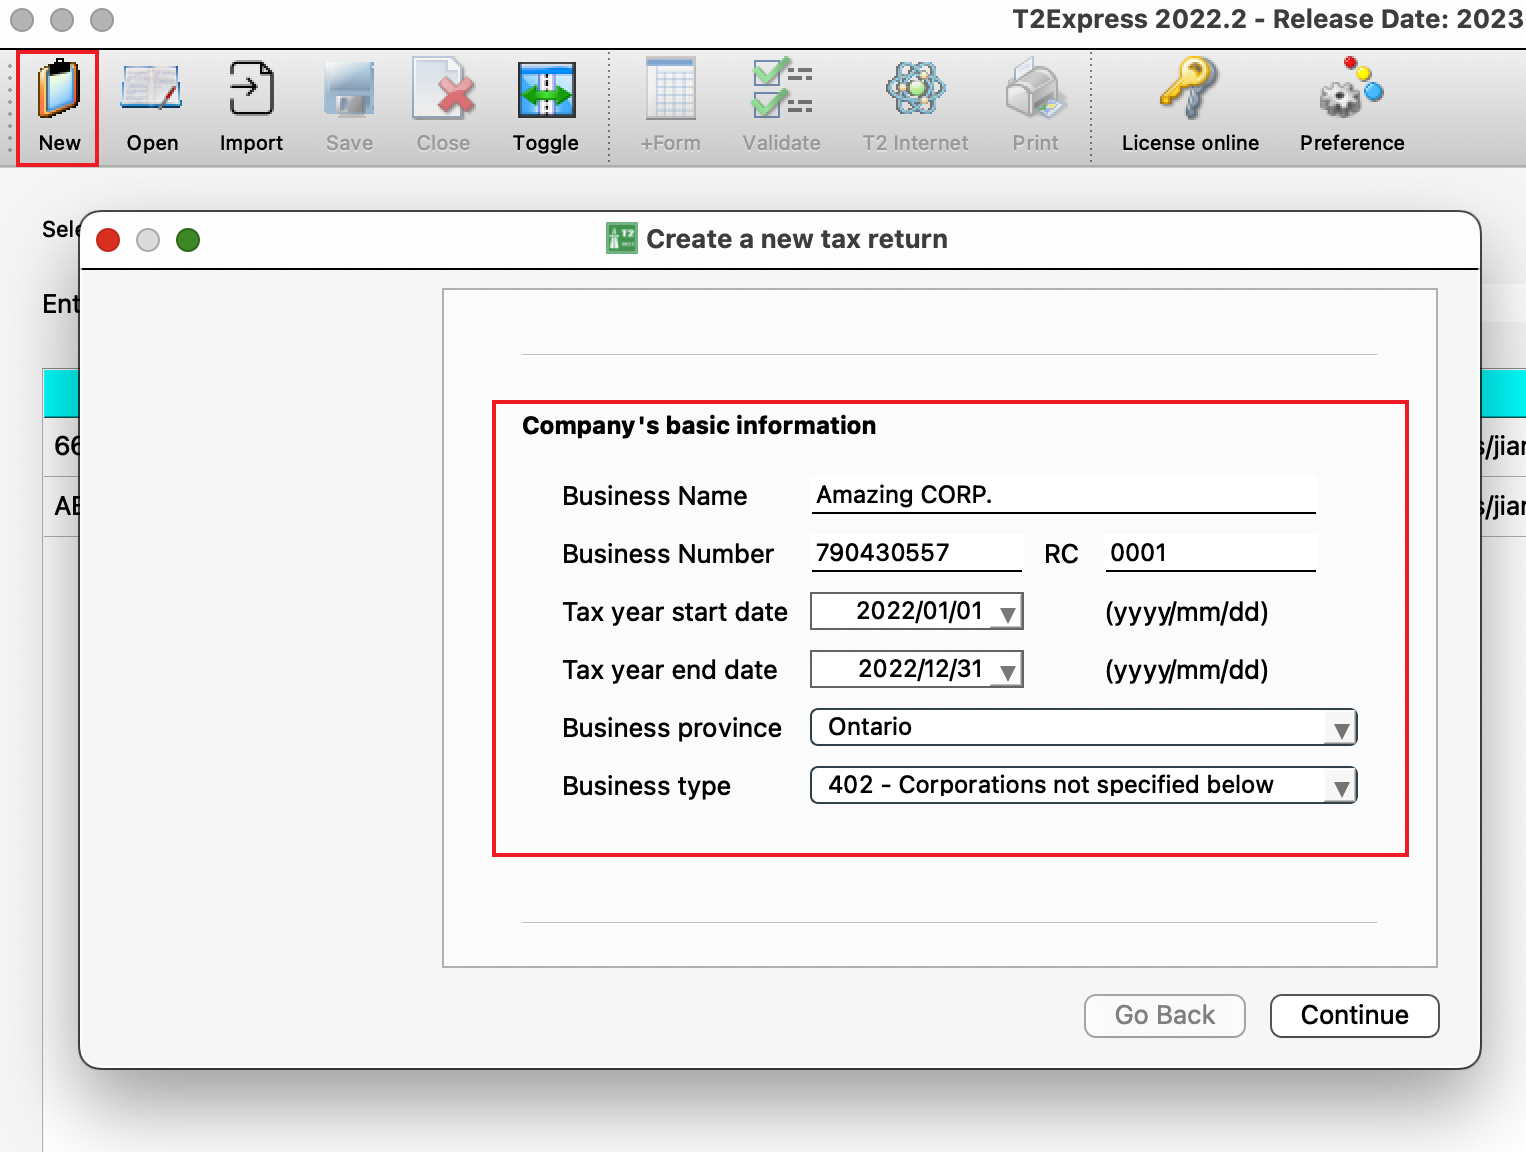Click the New tax return toolbar icon
1526x1152 pixels.
pyautogui.click(x=59, y=107)
